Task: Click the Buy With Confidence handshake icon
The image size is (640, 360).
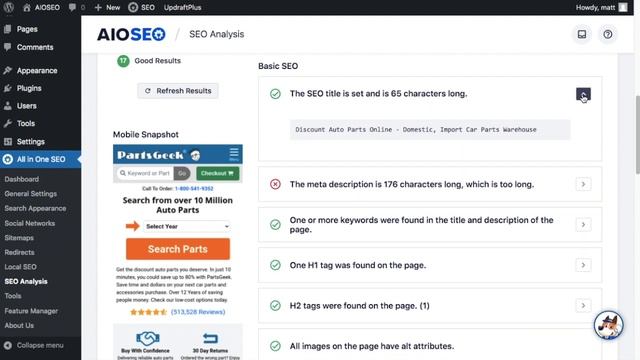Action: (x=147, y=338)
